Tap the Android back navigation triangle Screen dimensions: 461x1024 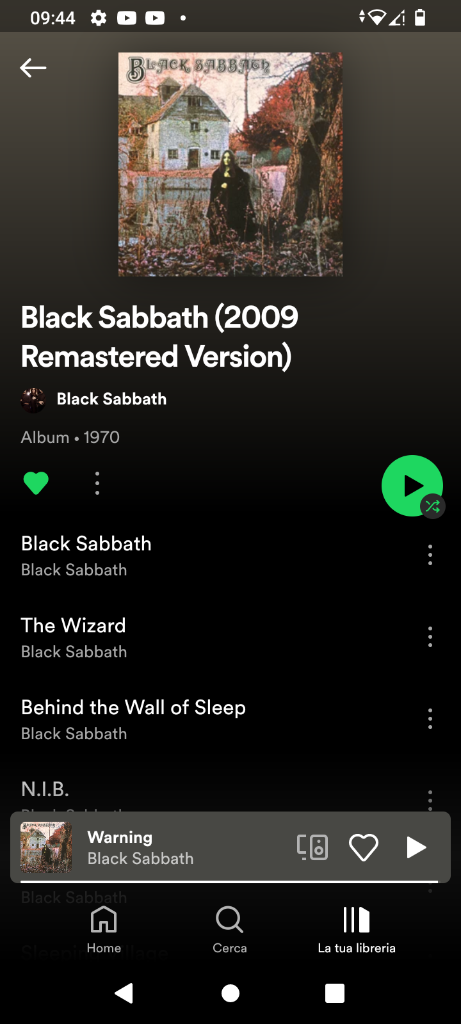point(124,993)
